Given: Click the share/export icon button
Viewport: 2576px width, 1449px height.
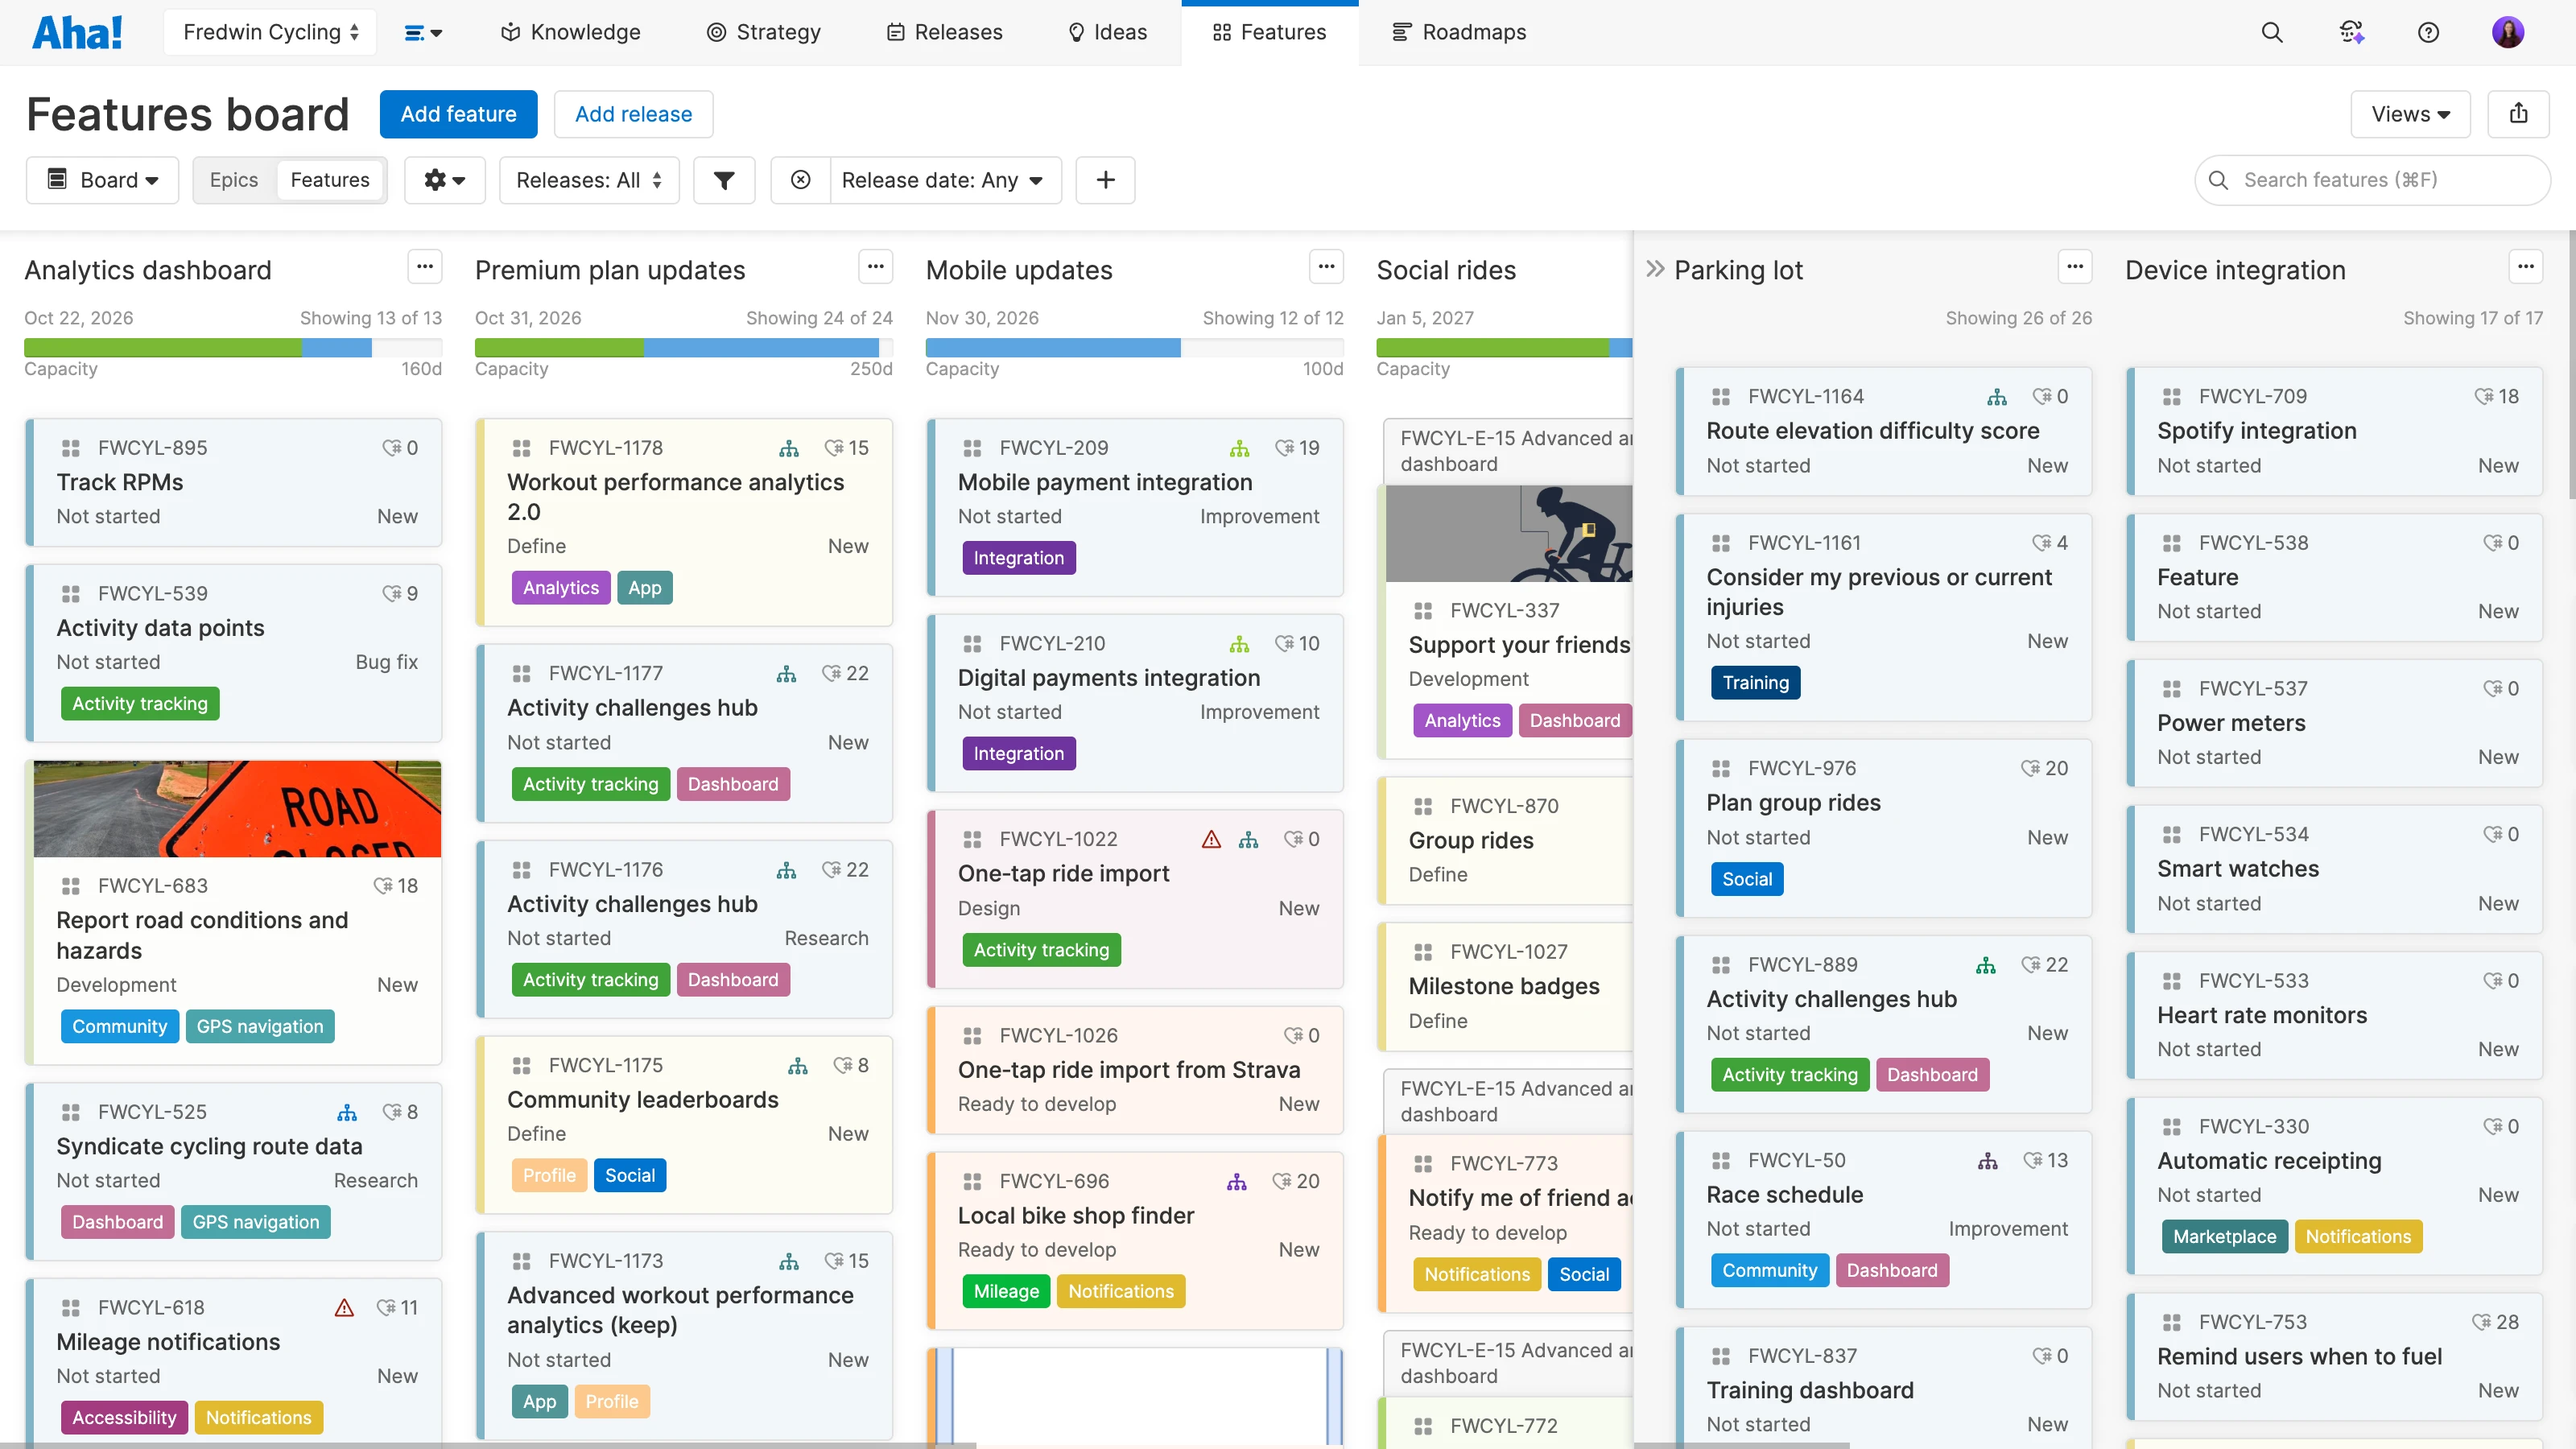Looking at the screenshot, I should pyautogui.click(x=2518, y=114).
